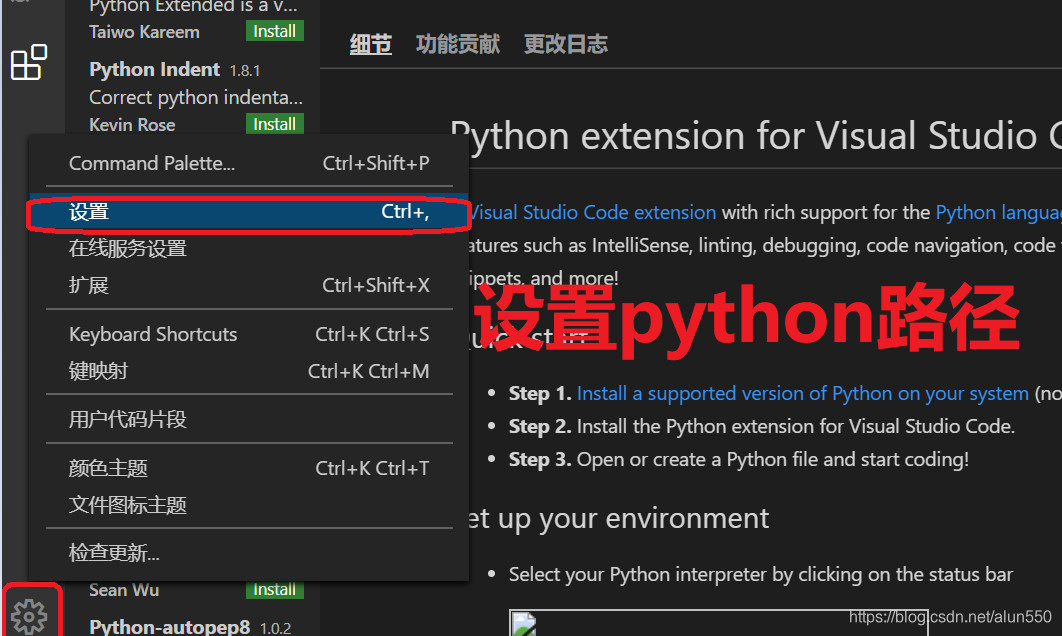Install the Python Indent extension
The image size is (1062, 636).
tap(274, 124)
